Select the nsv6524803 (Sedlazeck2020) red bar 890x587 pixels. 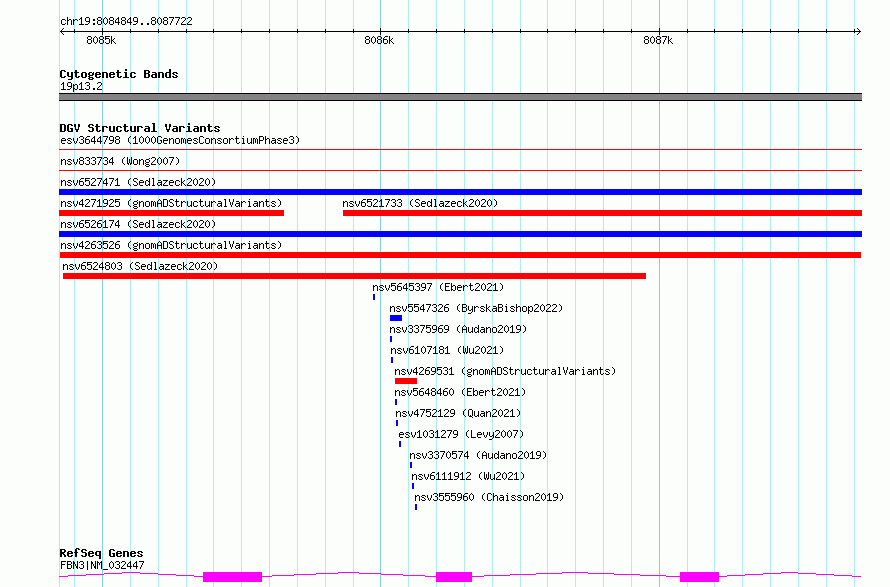coord(354,276)
